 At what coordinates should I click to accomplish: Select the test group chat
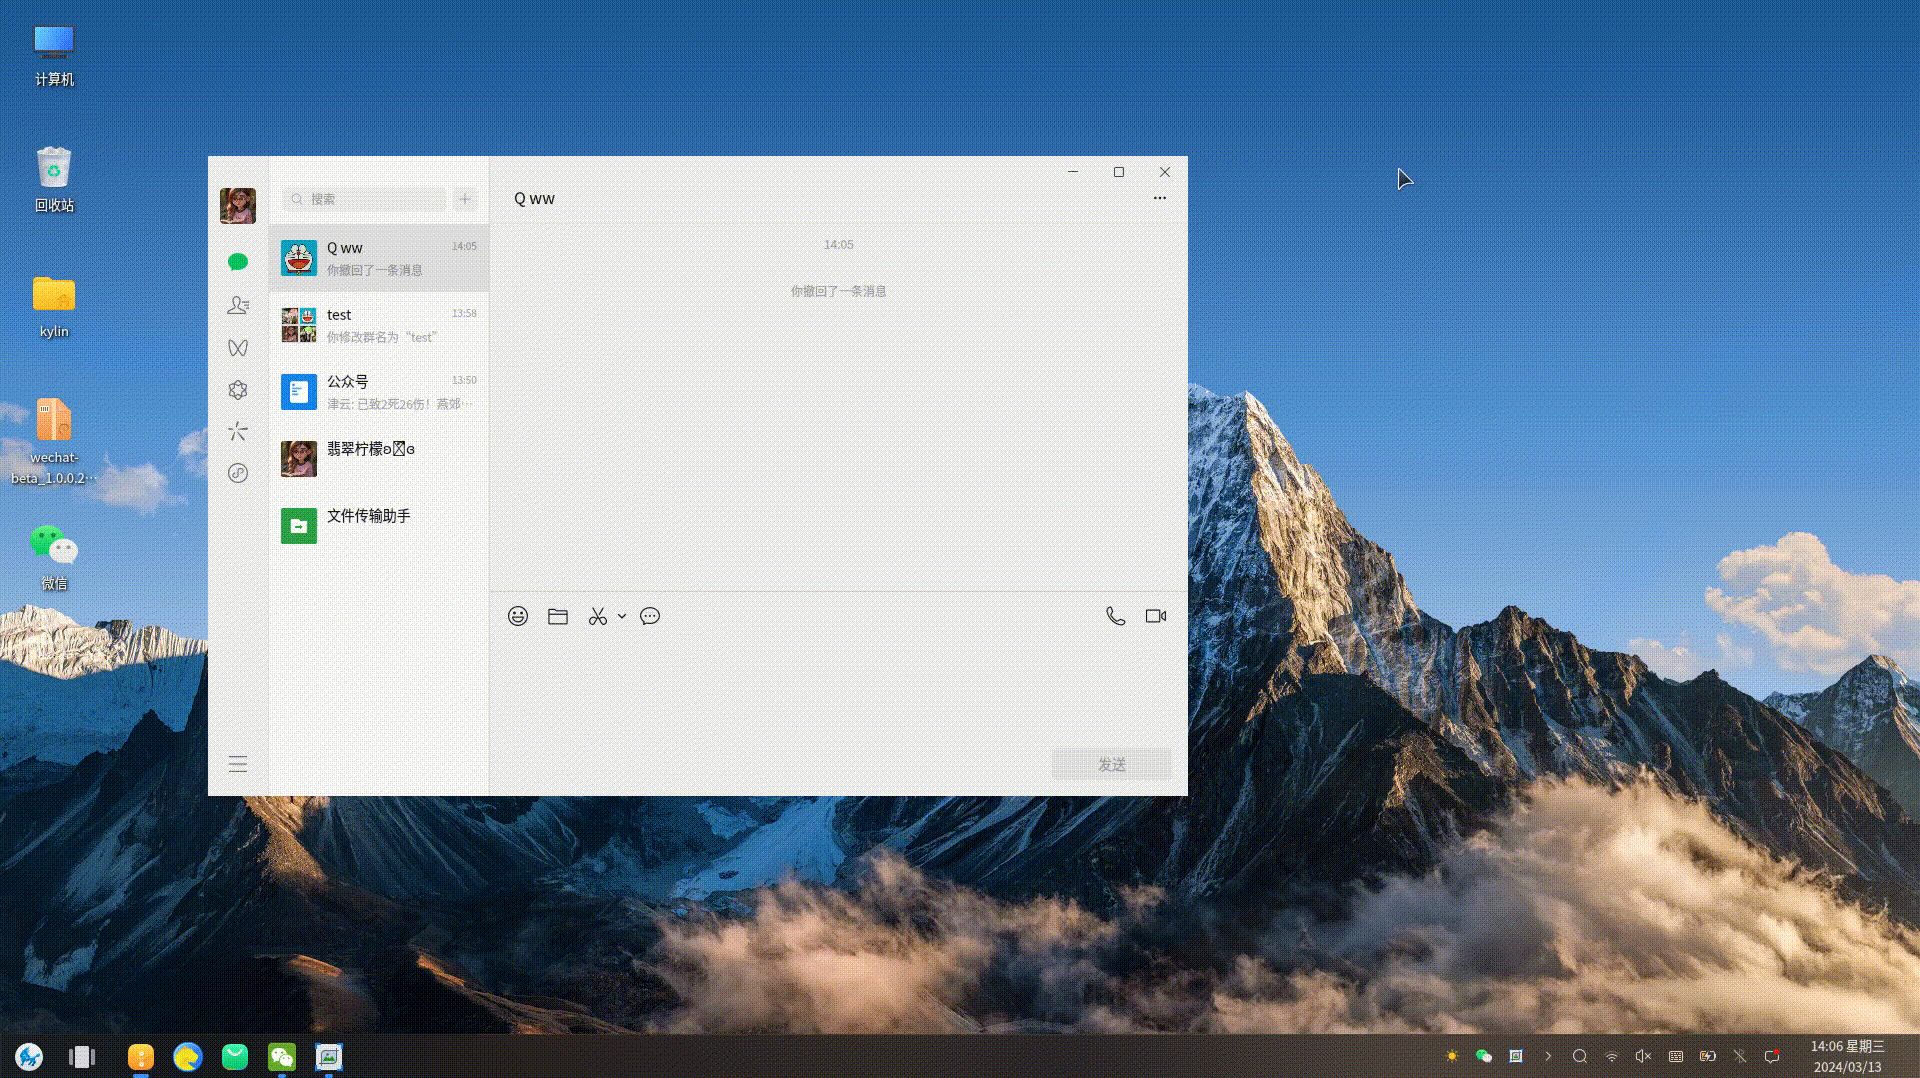[378, 325]
